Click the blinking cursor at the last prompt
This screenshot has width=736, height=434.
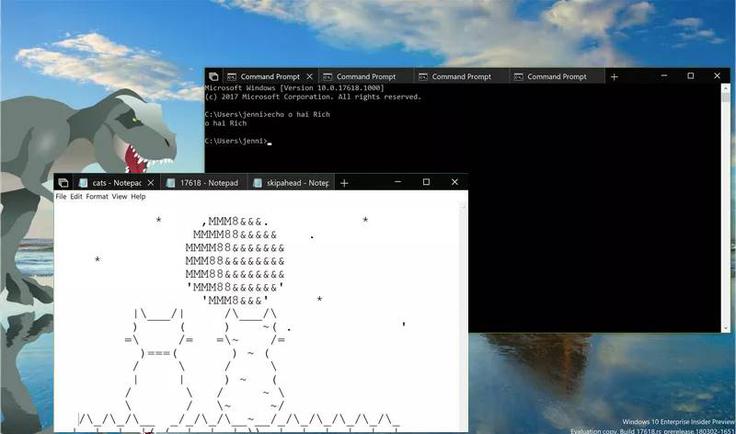click(x=269, y=143)
